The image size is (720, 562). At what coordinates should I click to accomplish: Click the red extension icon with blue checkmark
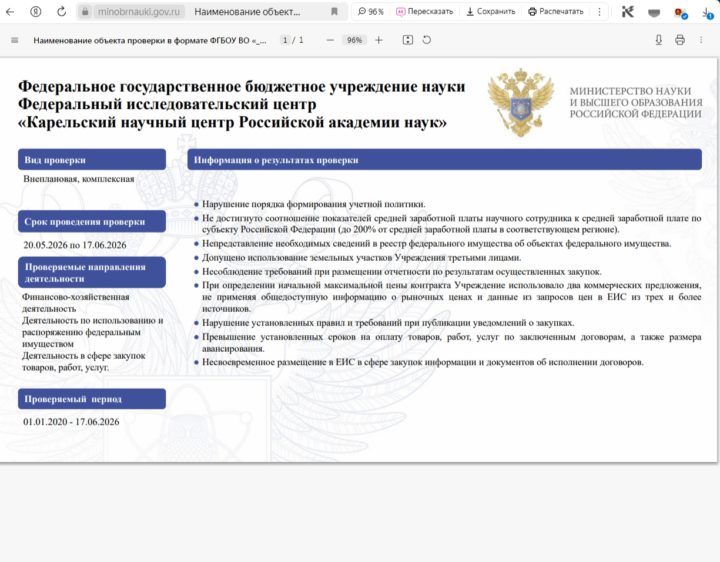coord(681,13)
